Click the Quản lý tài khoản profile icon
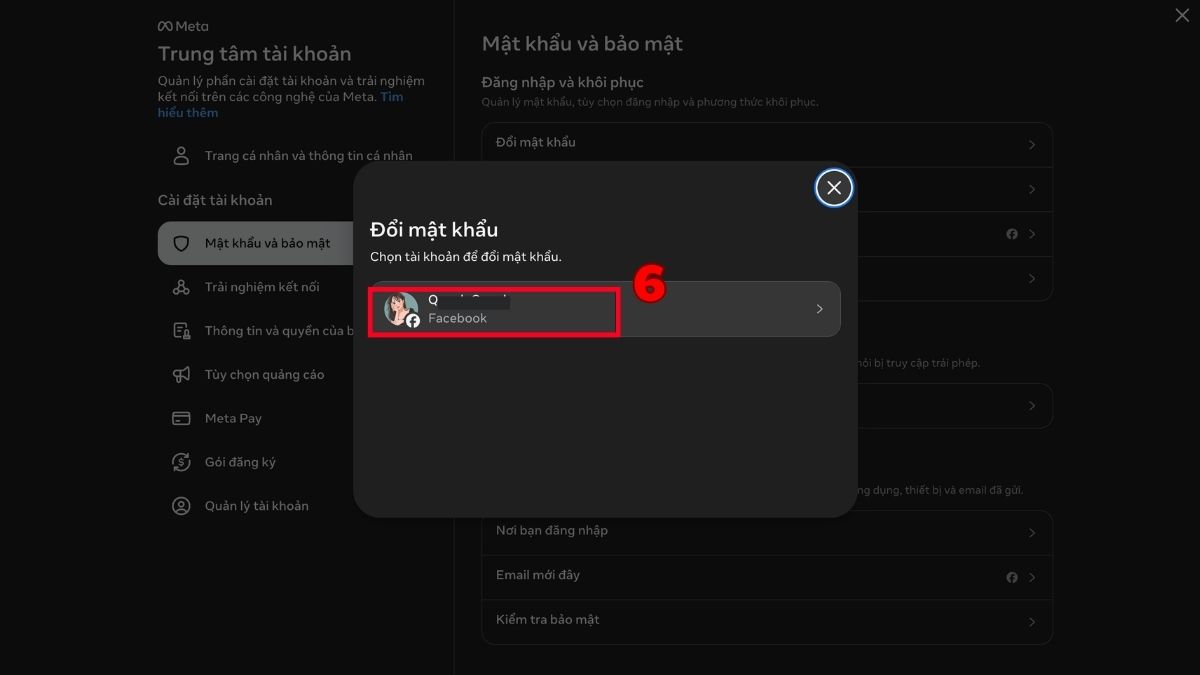This screenshot has height=675, width=1200. [181, 506]
